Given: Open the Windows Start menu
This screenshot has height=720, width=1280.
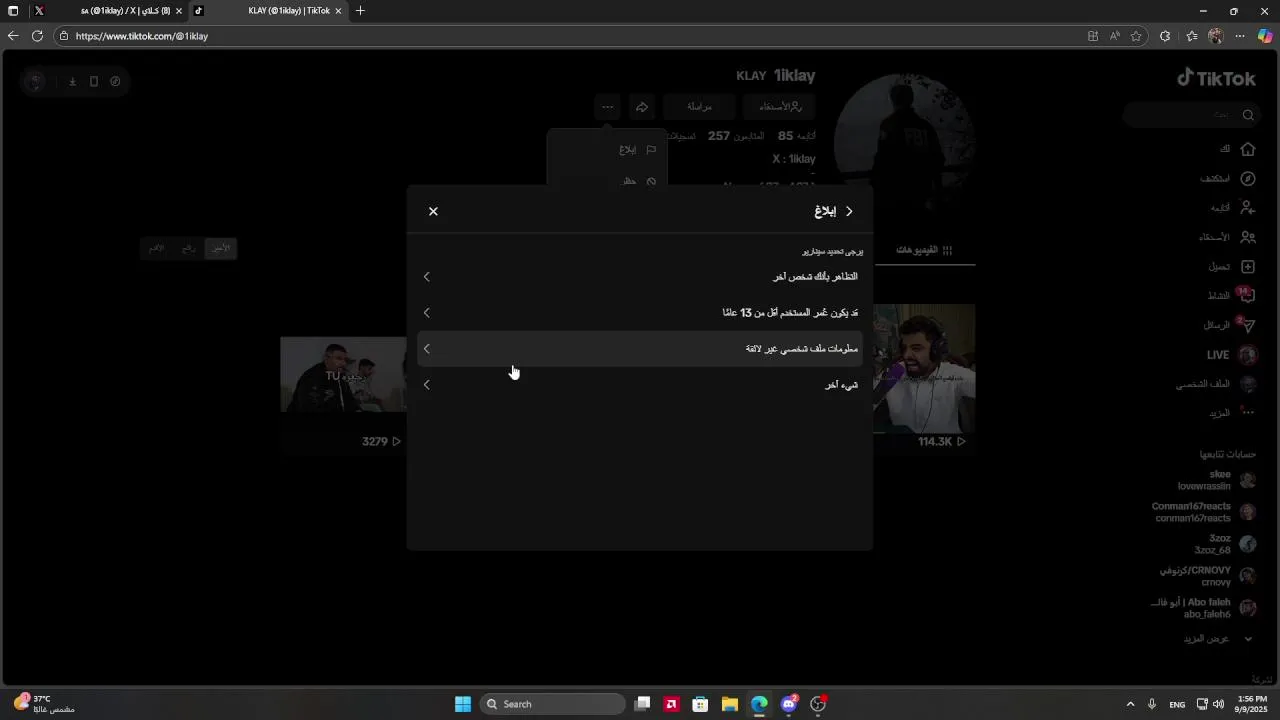Looking at the screenshot, I should (463, 704).
